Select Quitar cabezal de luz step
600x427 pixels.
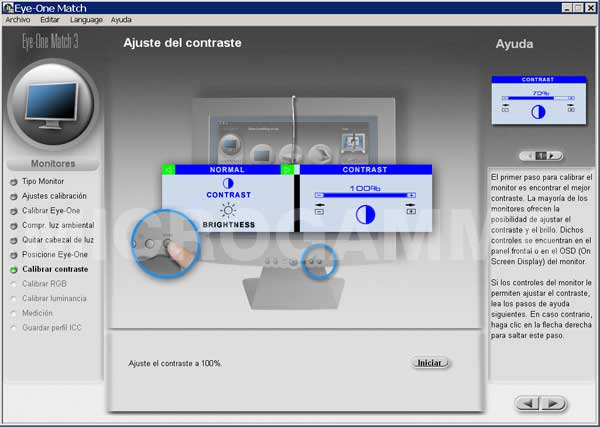[58, 240]
